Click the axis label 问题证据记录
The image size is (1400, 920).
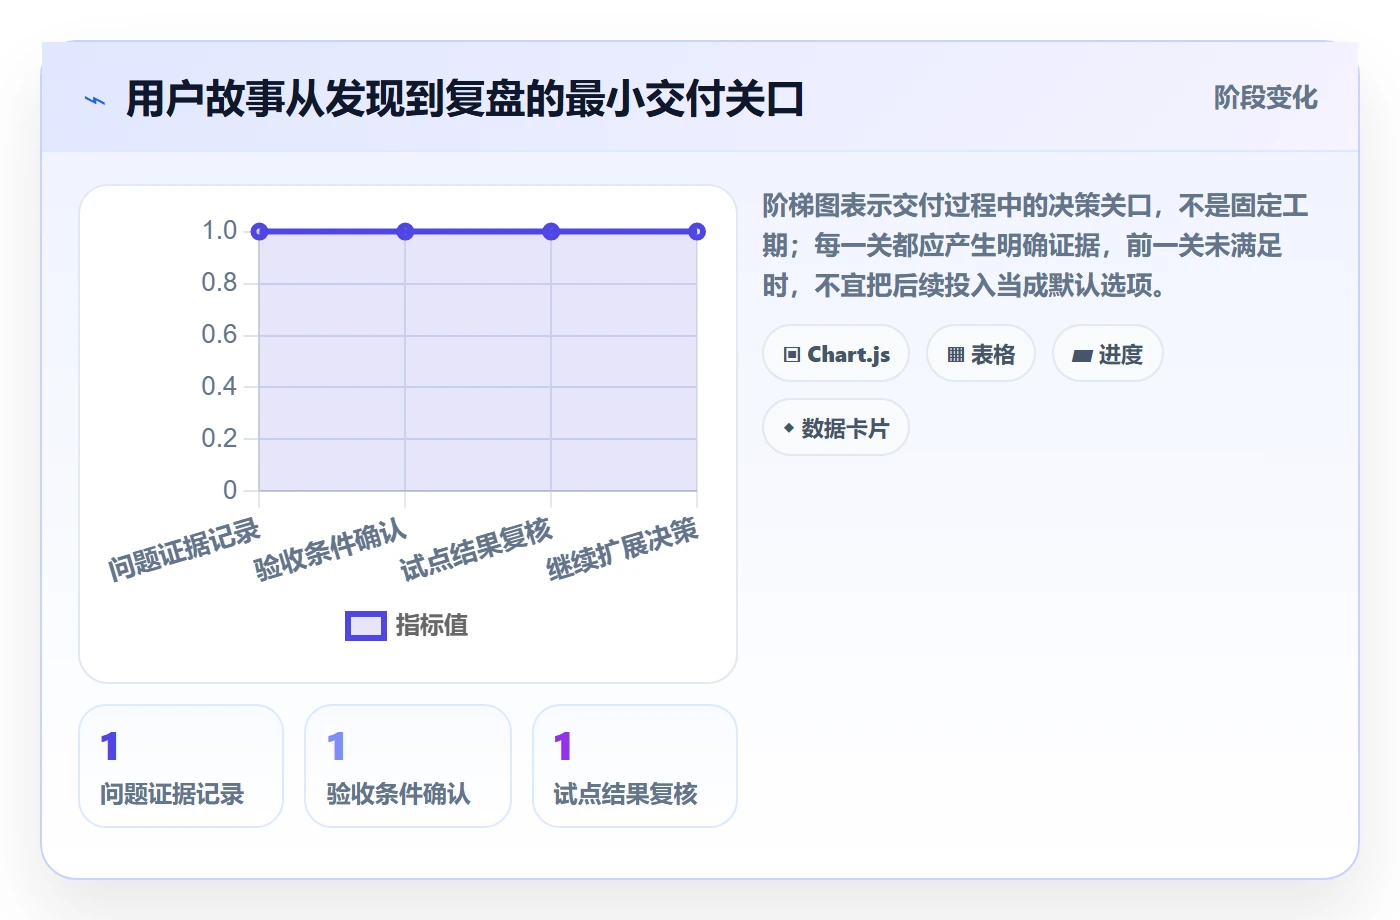click(x=184, y=549)
